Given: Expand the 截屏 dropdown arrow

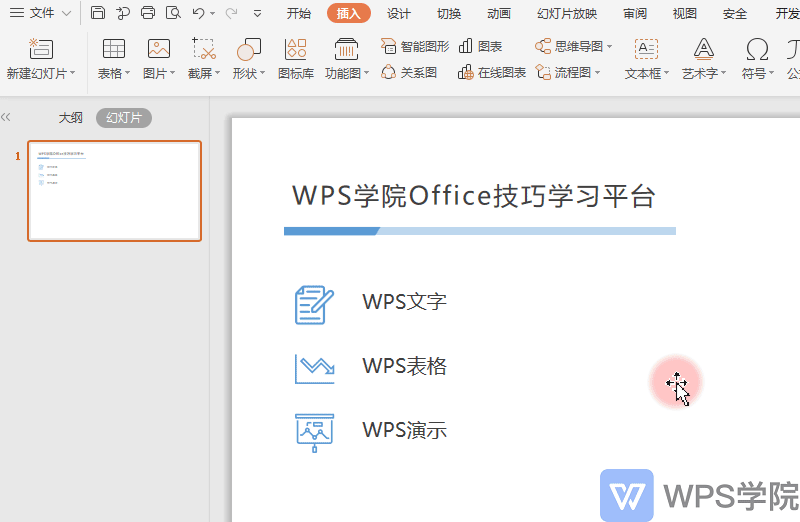Looking at the screenshot, I should [217, 73].
